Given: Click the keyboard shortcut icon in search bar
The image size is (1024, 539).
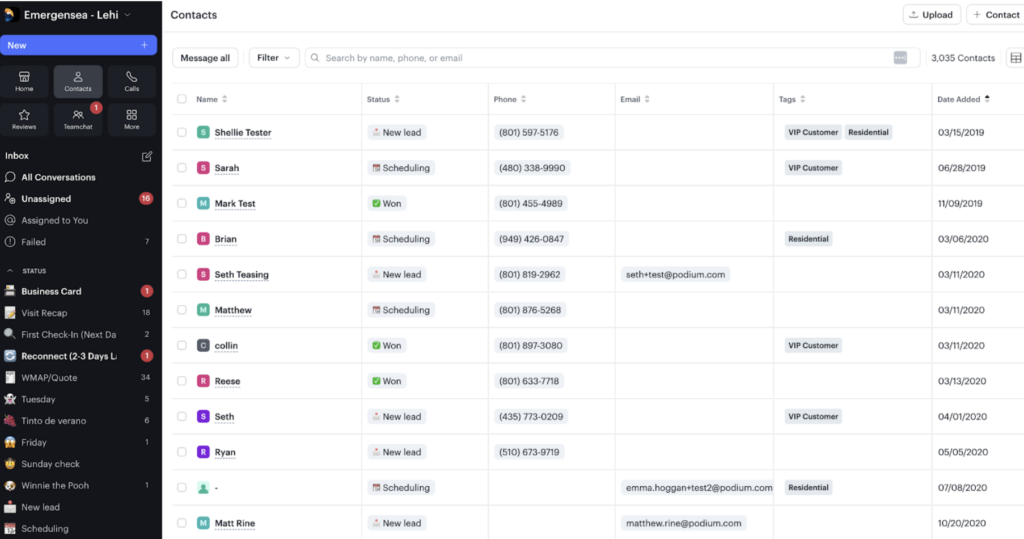Looking at the screenshot, I should [900, 58].
